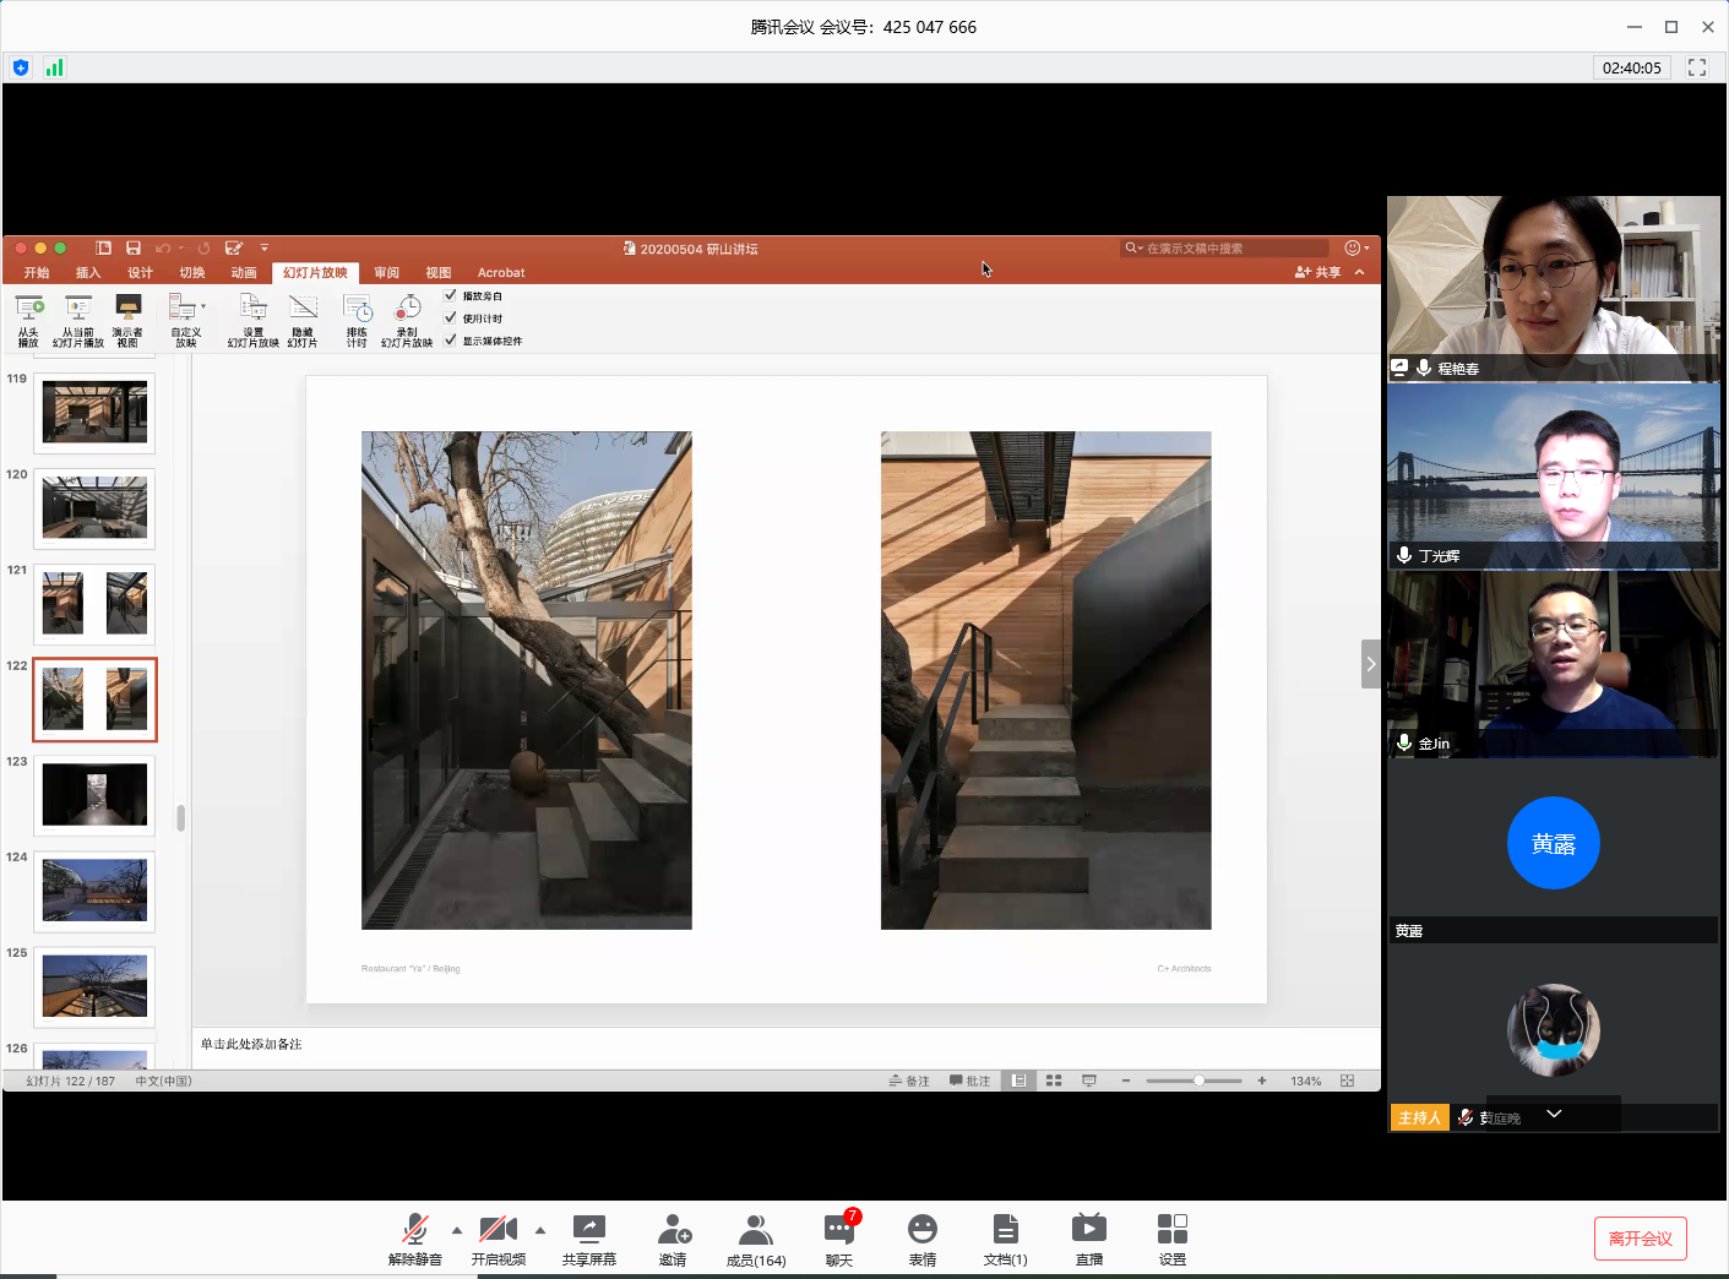
Task: Switch to the 审阅 ribbon tab
Action: click(386, 273)
